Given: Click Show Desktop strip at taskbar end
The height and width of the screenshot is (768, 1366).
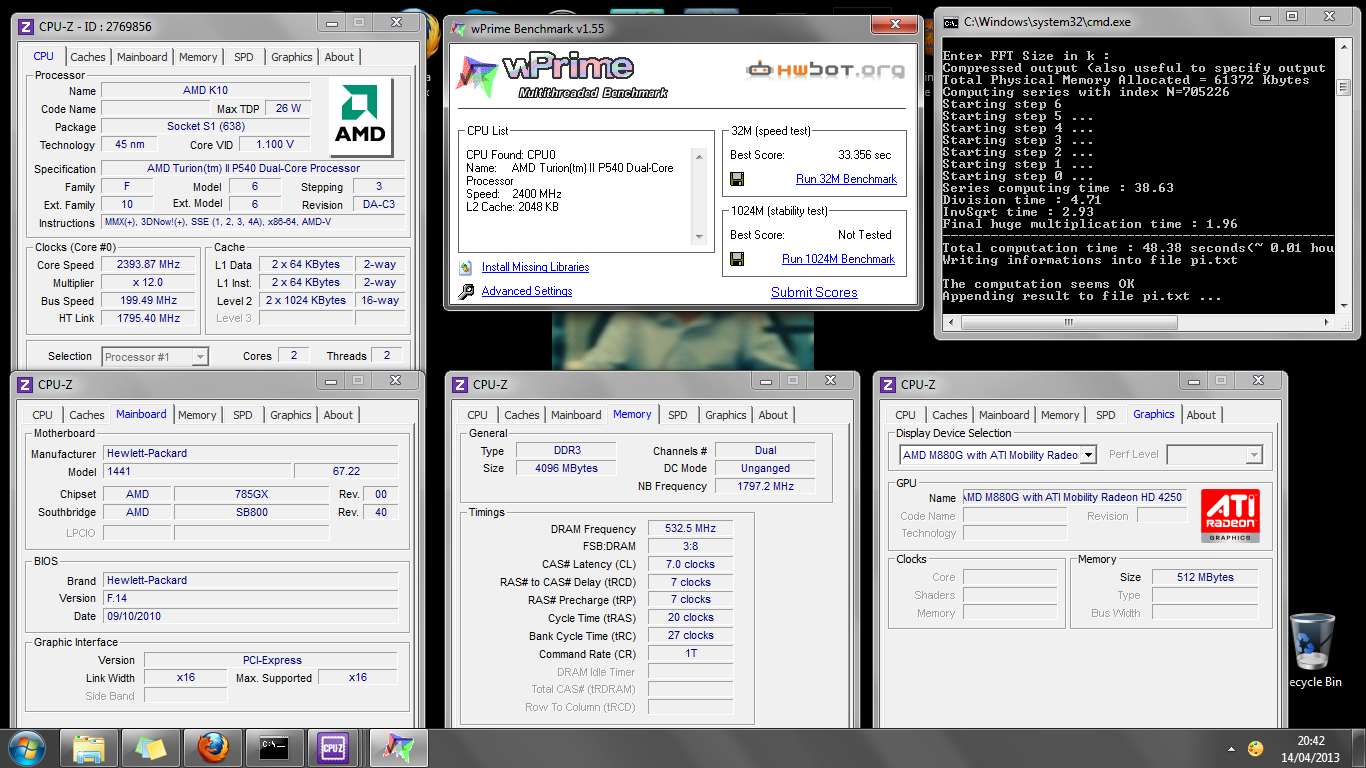Looking at the screenshot, I should click(1359, 748).
